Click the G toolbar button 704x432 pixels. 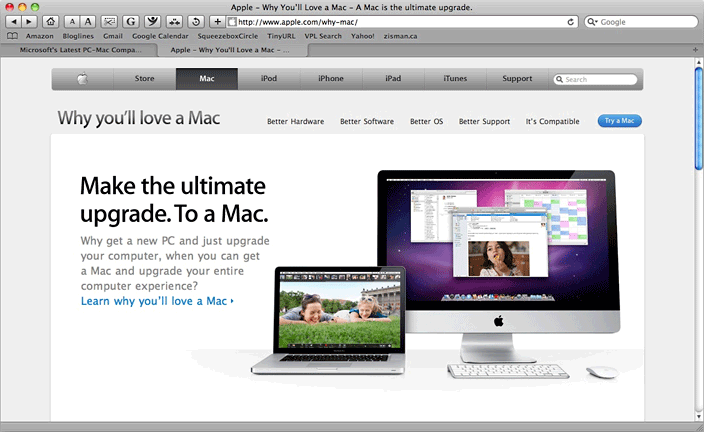tap(131, 22)
